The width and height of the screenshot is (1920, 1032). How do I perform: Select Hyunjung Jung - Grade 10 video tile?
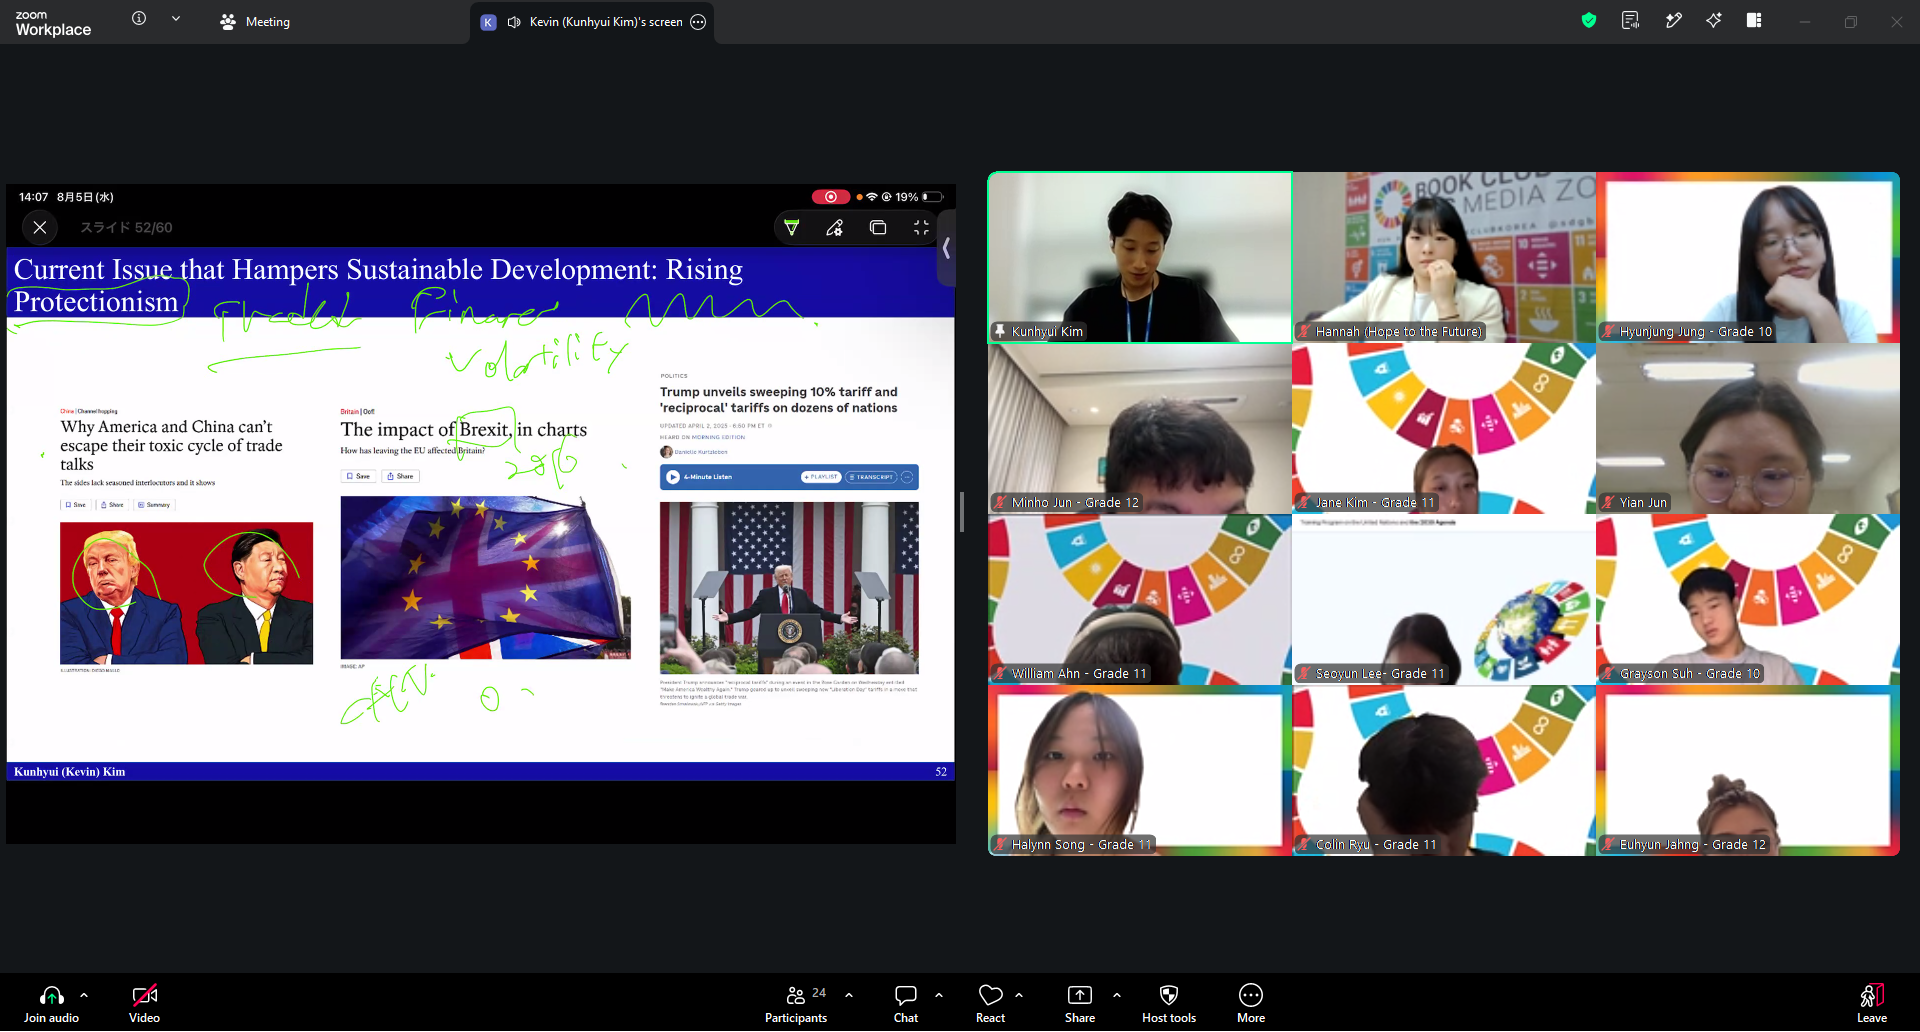click(1748, 258)
